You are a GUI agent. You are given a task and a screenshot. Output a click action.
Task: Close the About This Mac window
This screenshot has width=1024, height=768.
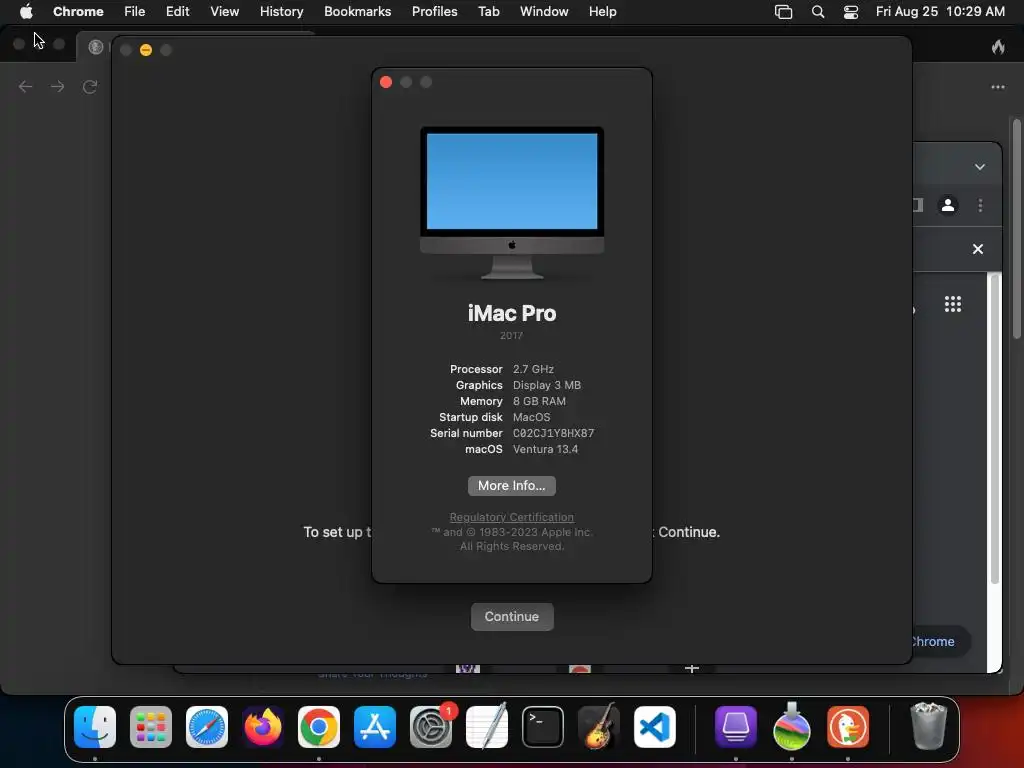tap(386, 82)
